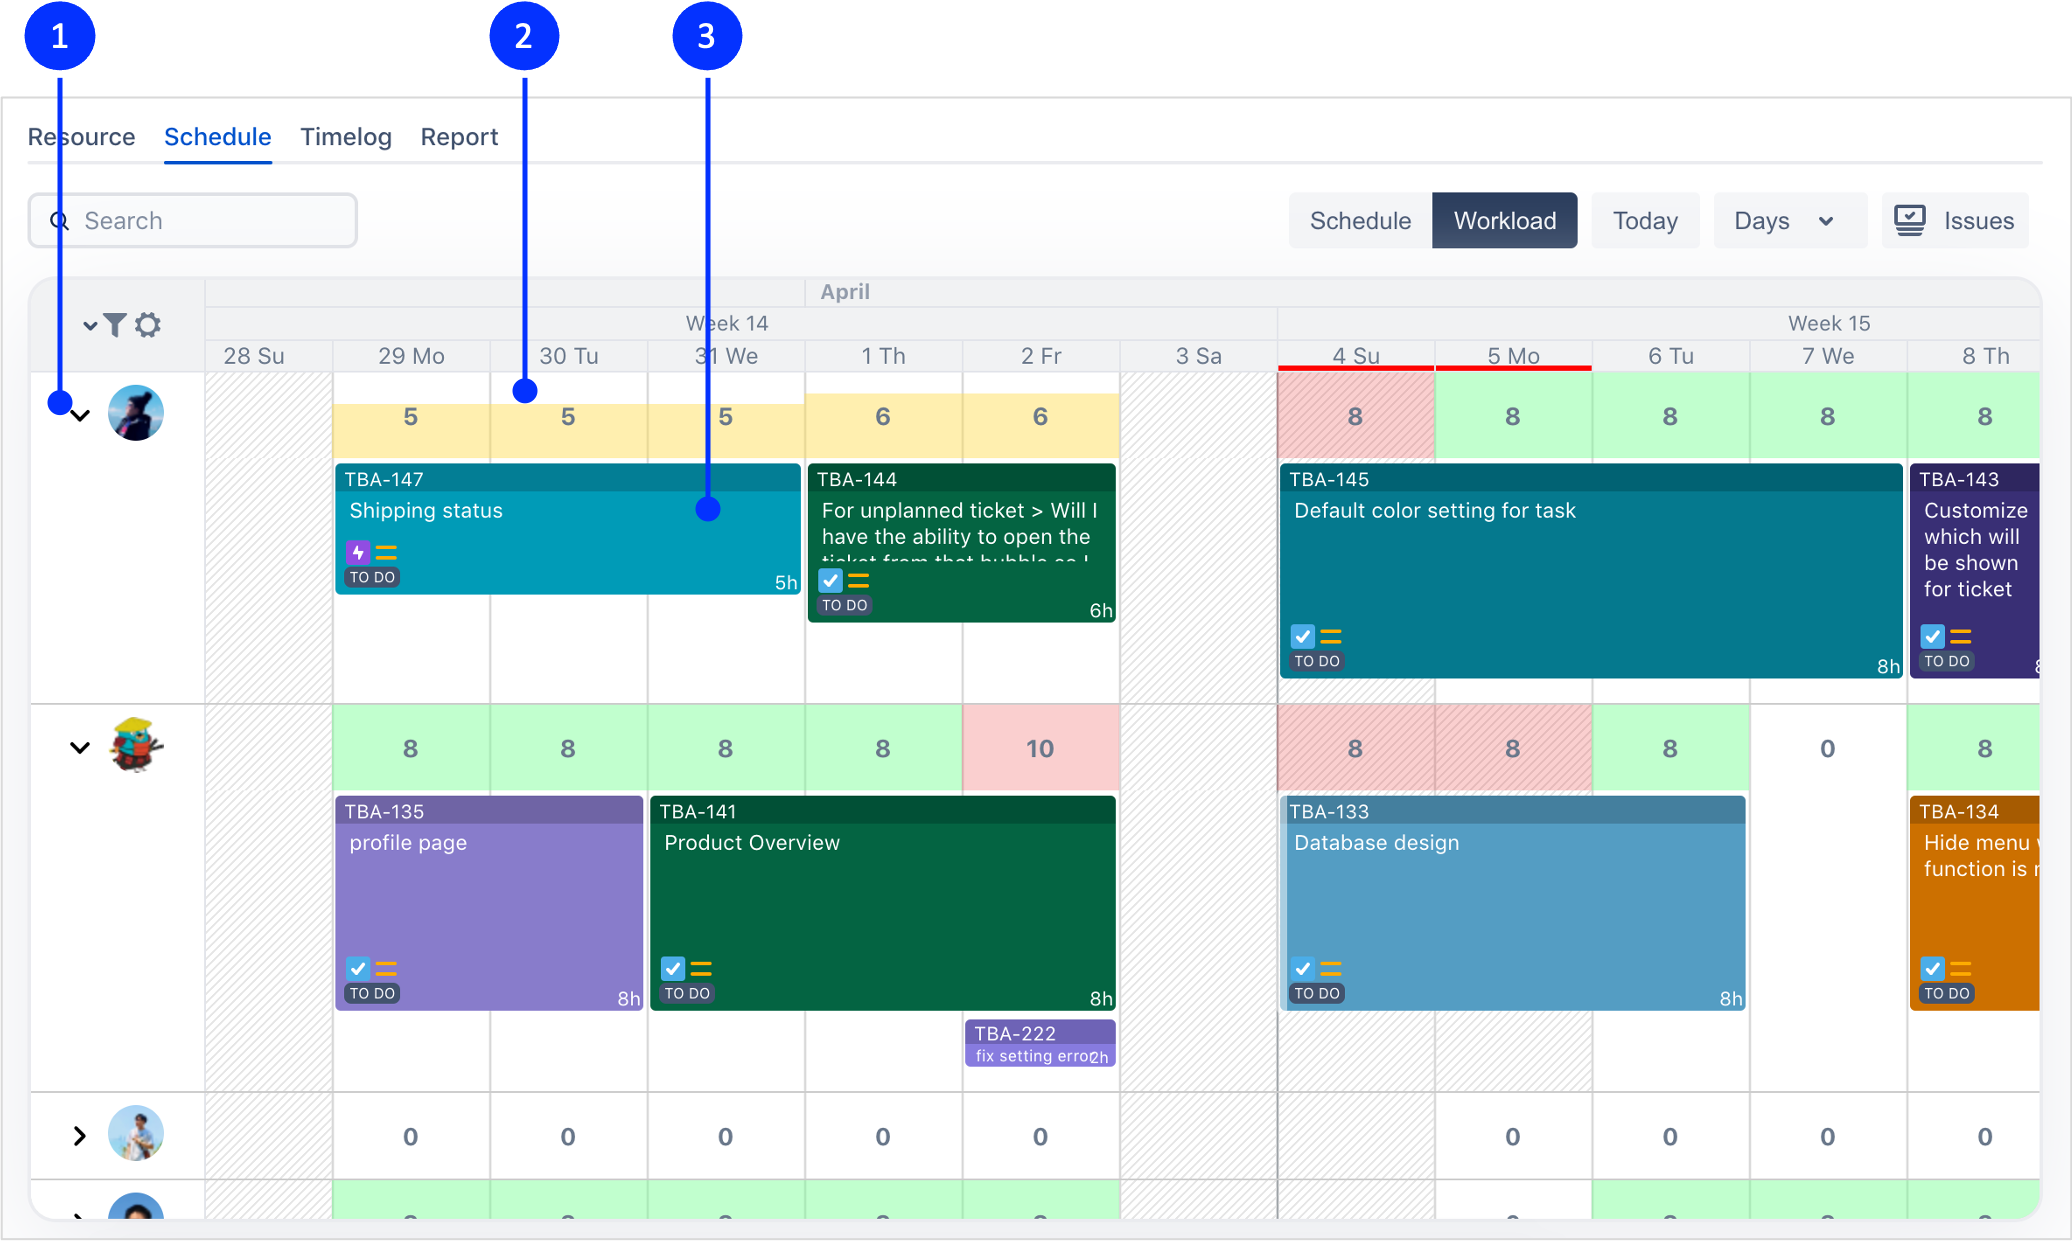
Task: Open the gear settings icon
Action: (148, 325)
